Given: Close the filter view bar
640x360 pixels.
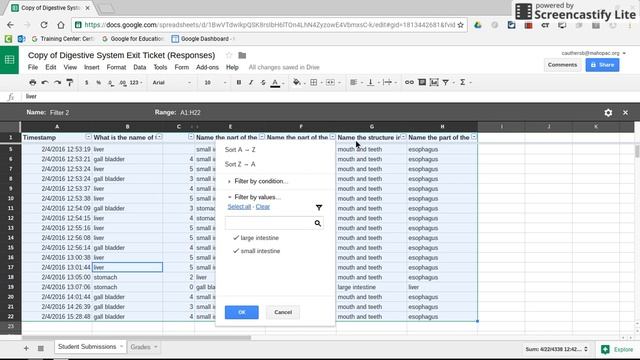Looking at the screenshot, I should click(x=625, y=112).
